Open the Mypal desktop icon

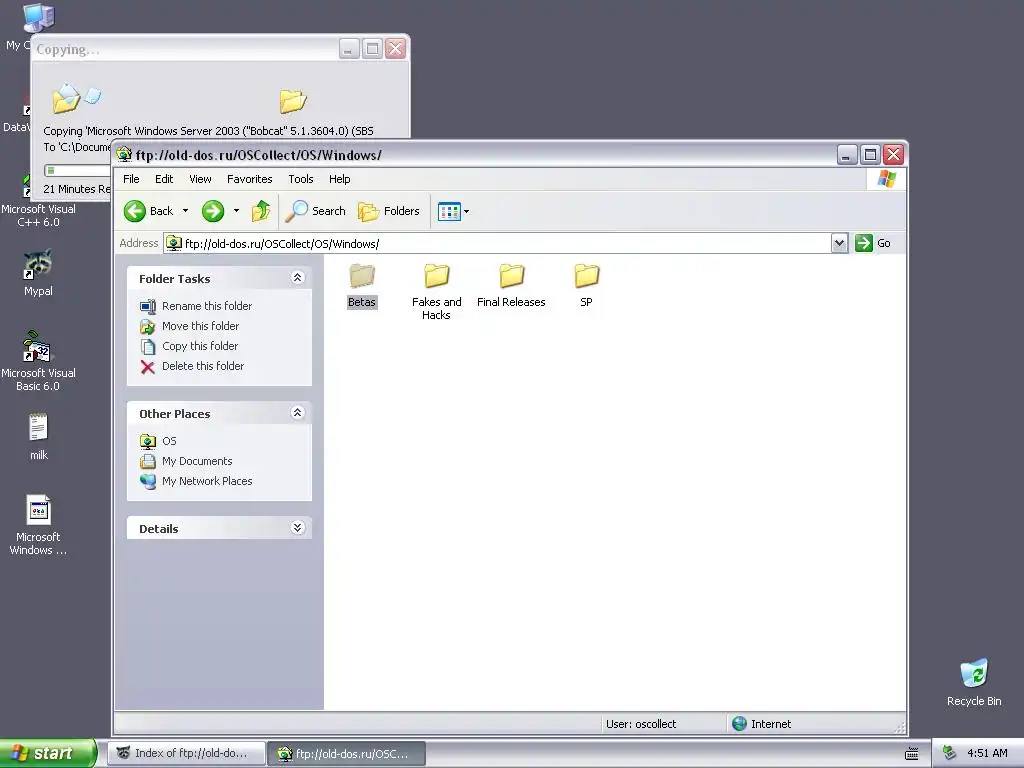coord(38,273)
